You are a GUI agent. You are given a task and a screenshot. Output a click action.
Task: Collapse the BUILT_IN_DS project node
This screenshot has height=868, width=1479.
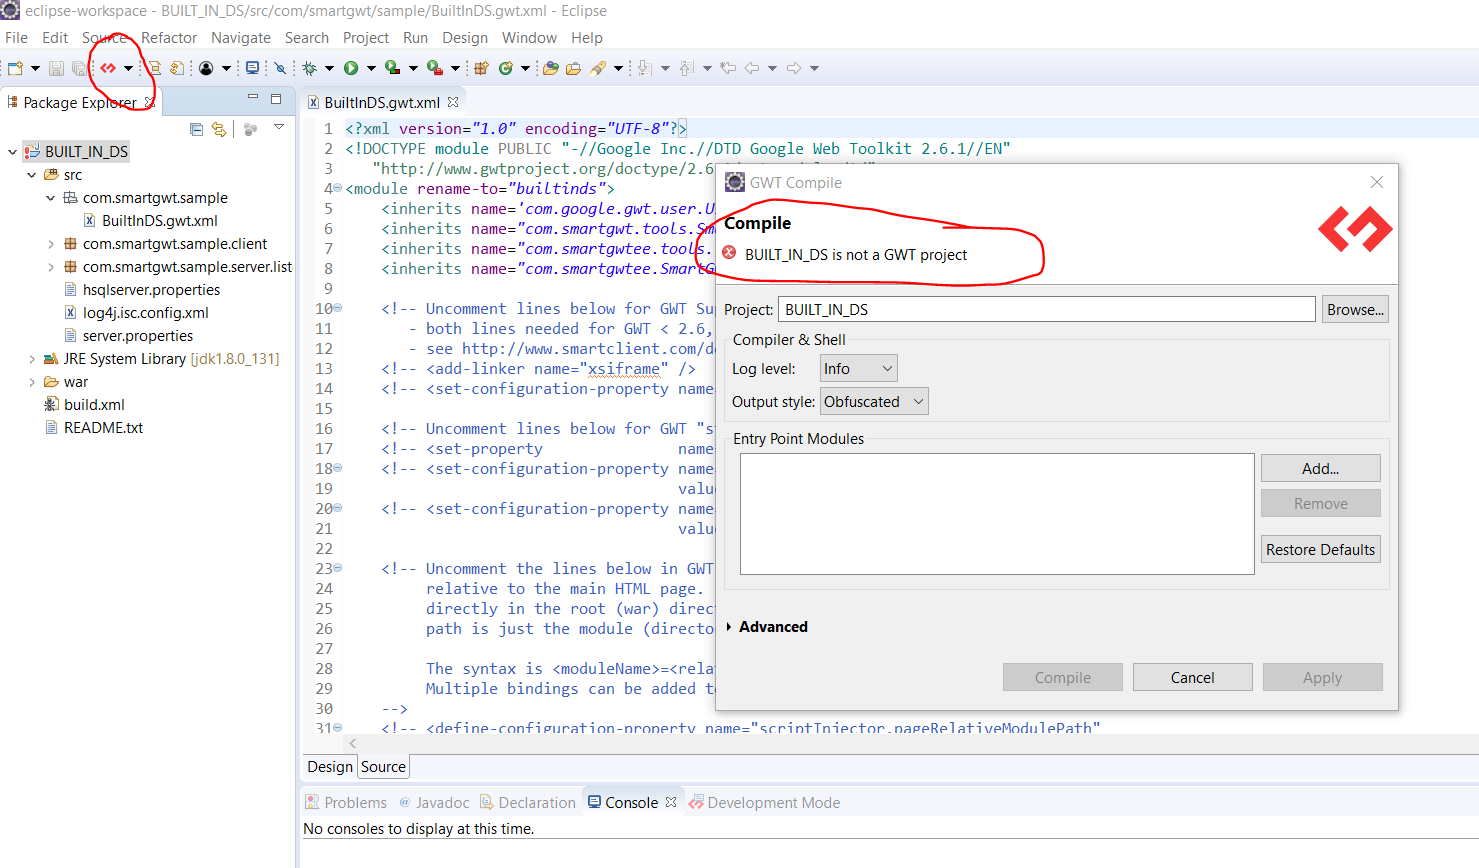12,152
